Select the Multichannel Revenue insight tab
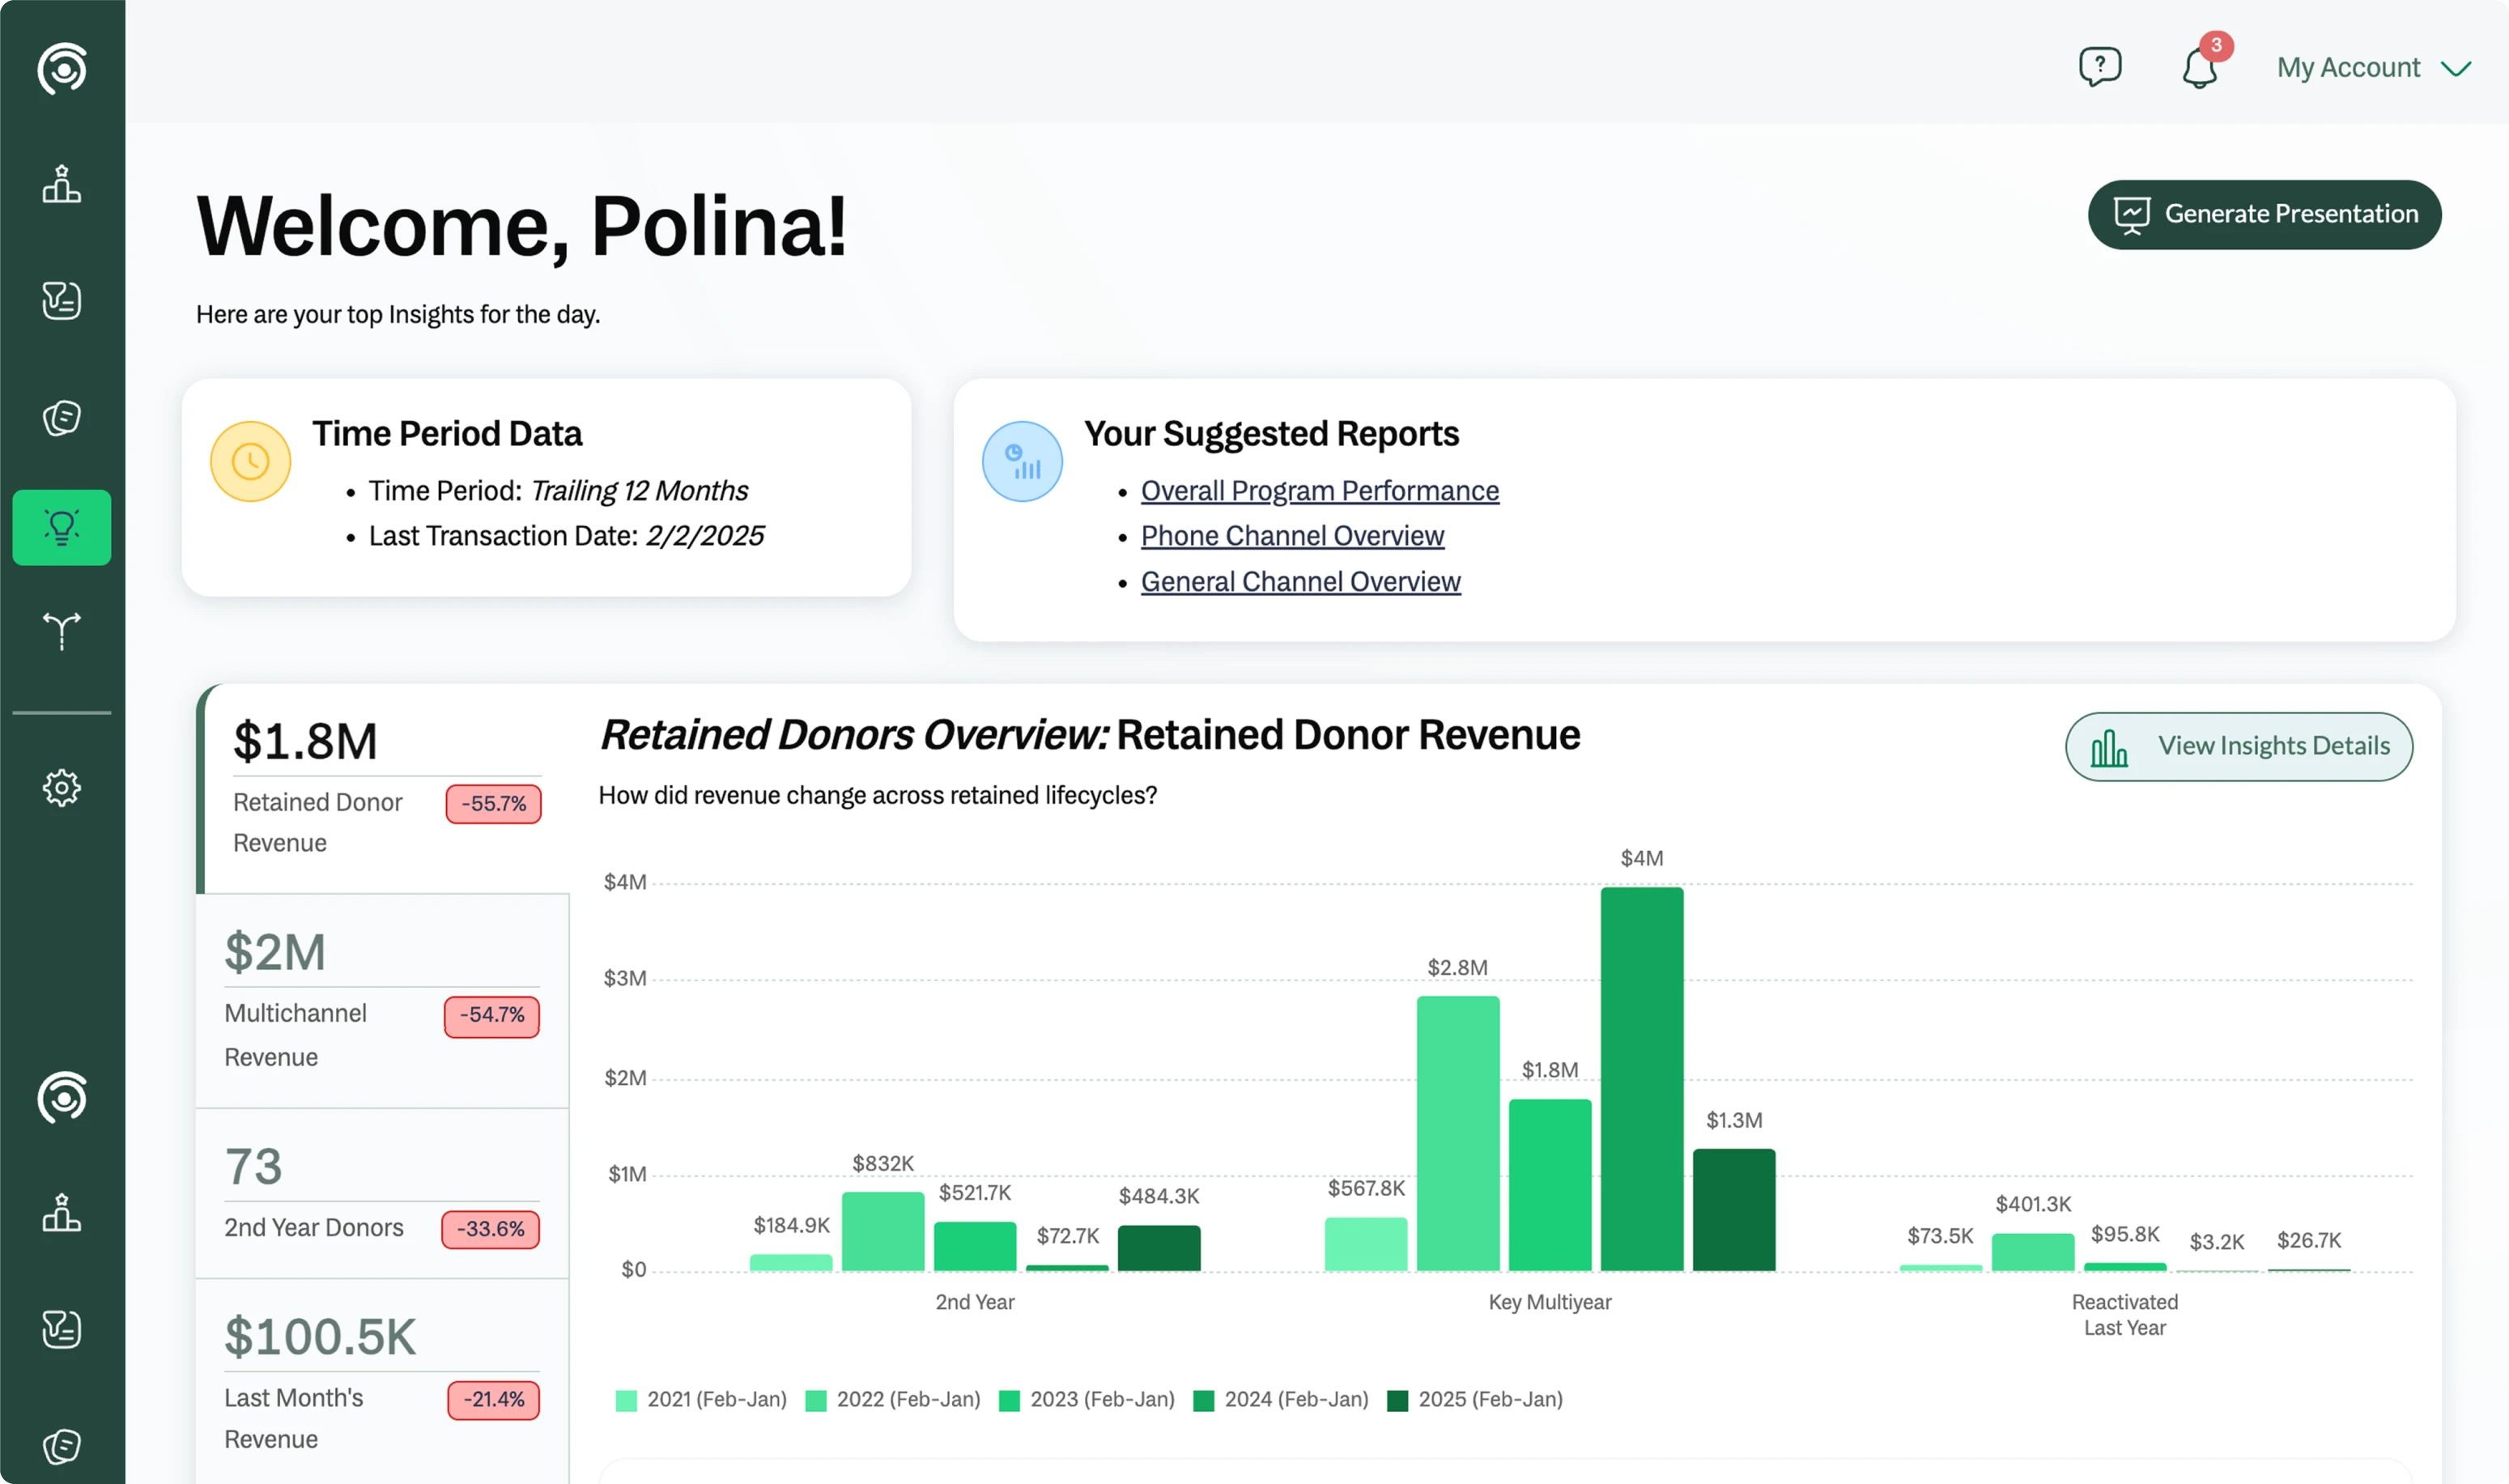Image resolution: width=2509 pixels, height=1484 pixels. tap(382, 1001)
